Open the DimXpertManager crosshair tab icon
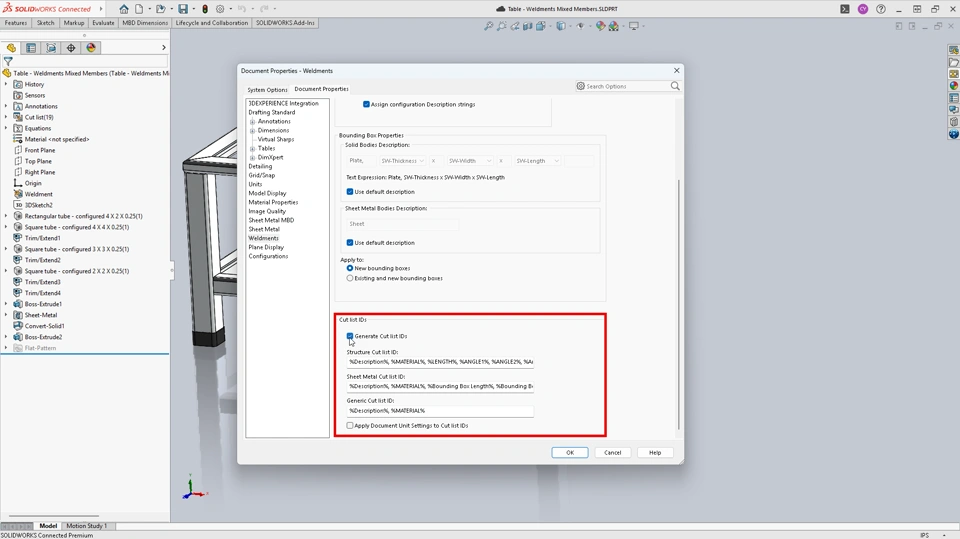This screenshot has height=539, width=960. tap(71, 48)
